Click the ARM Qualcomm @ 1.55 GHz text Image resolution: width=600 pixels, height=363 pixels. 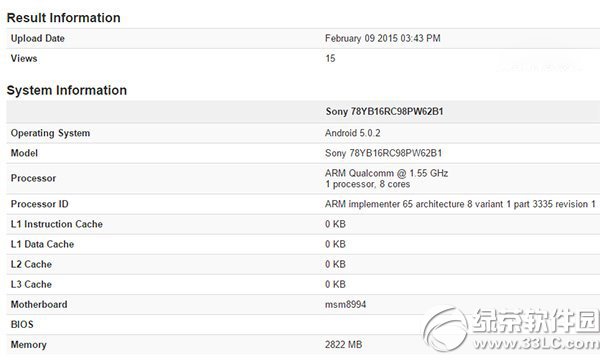pyautogui.click(x=386, y=173)
